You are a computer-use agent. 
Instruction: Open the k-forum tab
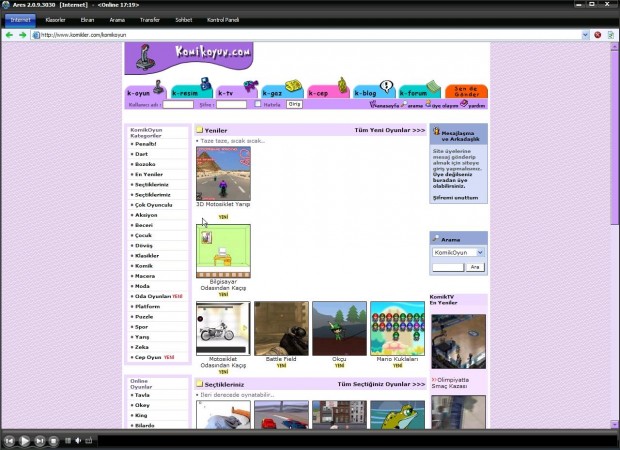point(420,89)
